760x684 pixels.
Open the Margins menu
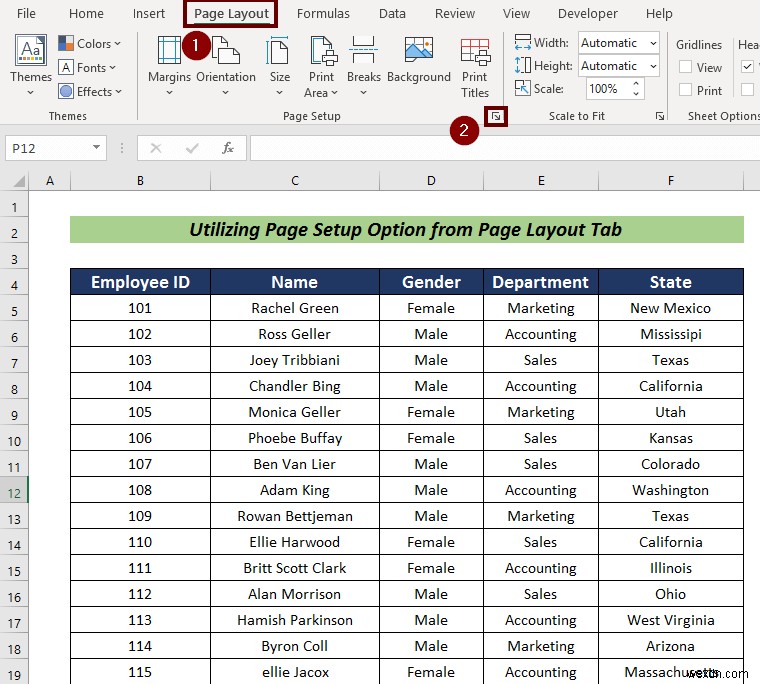169,65
